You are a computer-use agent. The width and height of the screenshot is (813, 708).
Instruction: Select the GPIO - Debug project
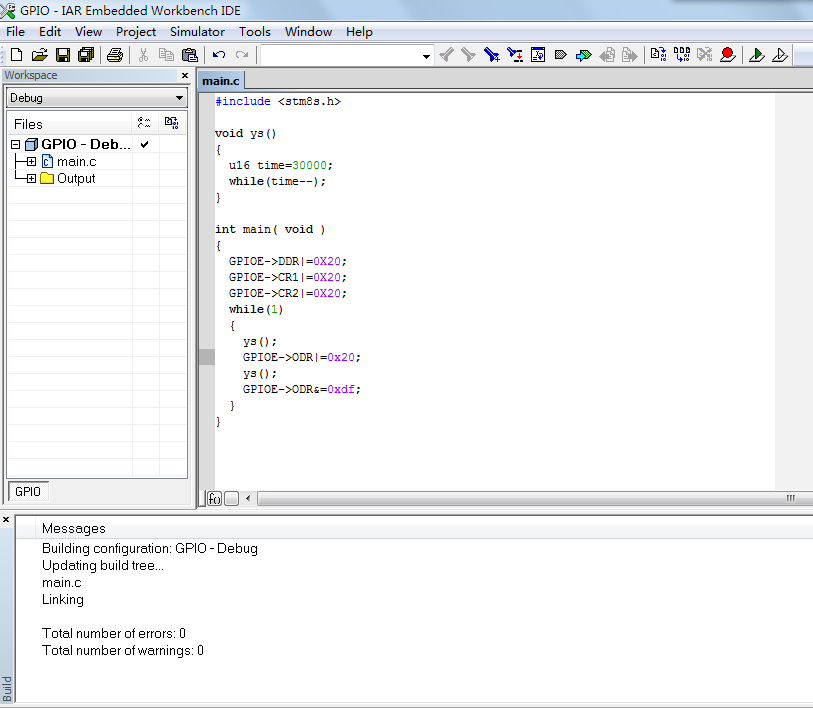[86, 144]
